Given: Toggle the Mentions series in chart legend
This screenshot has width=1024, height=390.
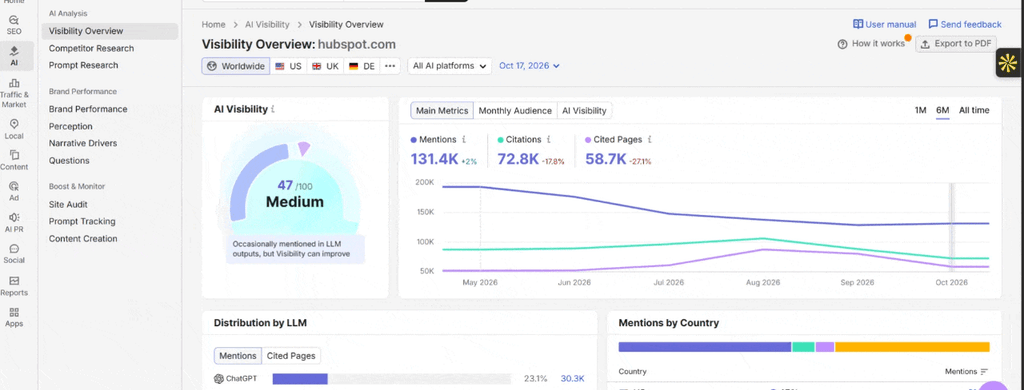Looking at the screenshot, I should tap(434, 139).
